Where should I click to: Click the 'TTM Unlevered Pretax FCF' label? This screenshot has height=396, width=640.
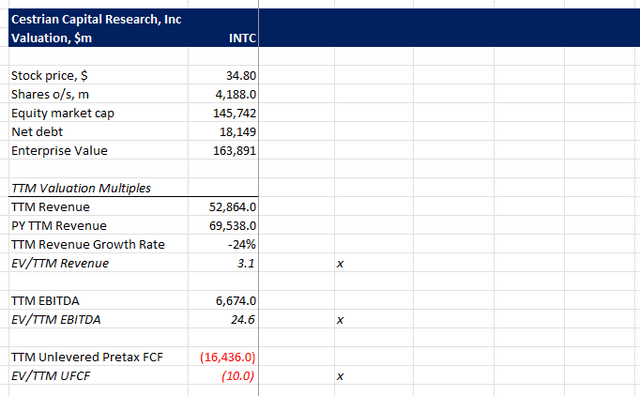pos(87,357)
